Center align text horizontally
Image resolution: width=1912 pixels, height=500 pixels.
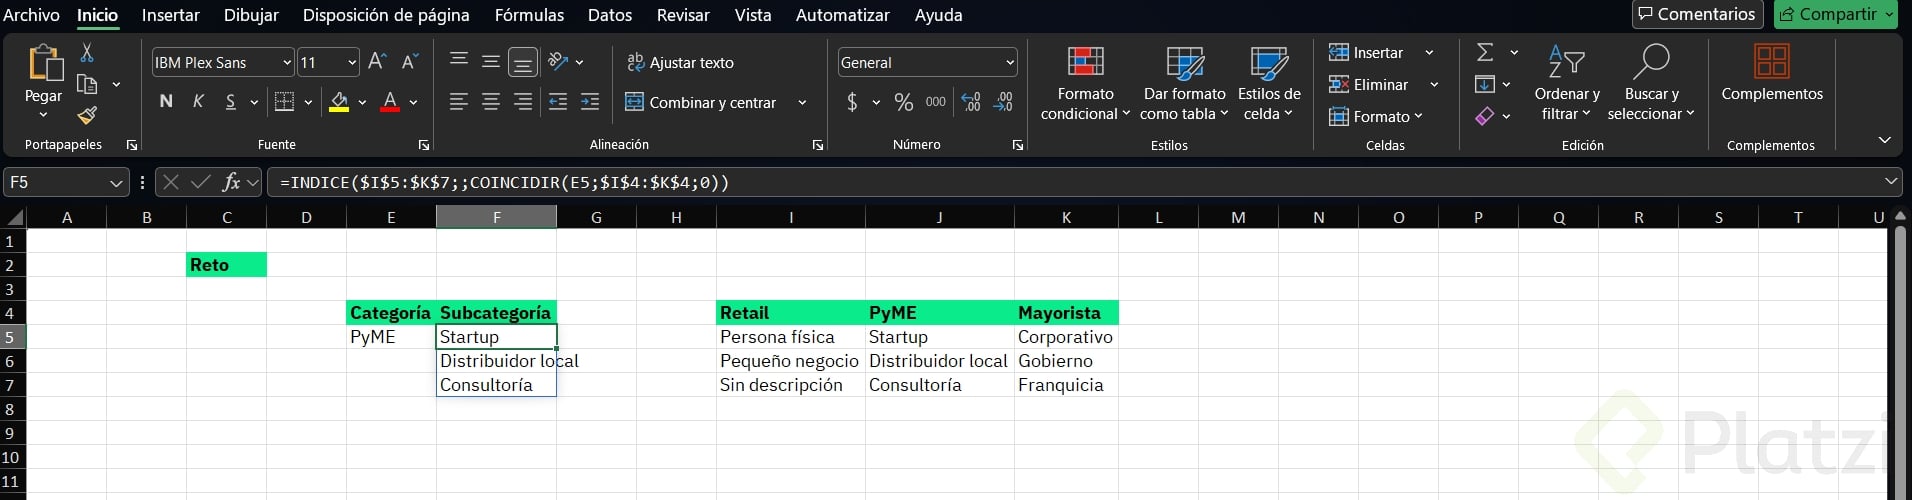click(x=491, y=102)
